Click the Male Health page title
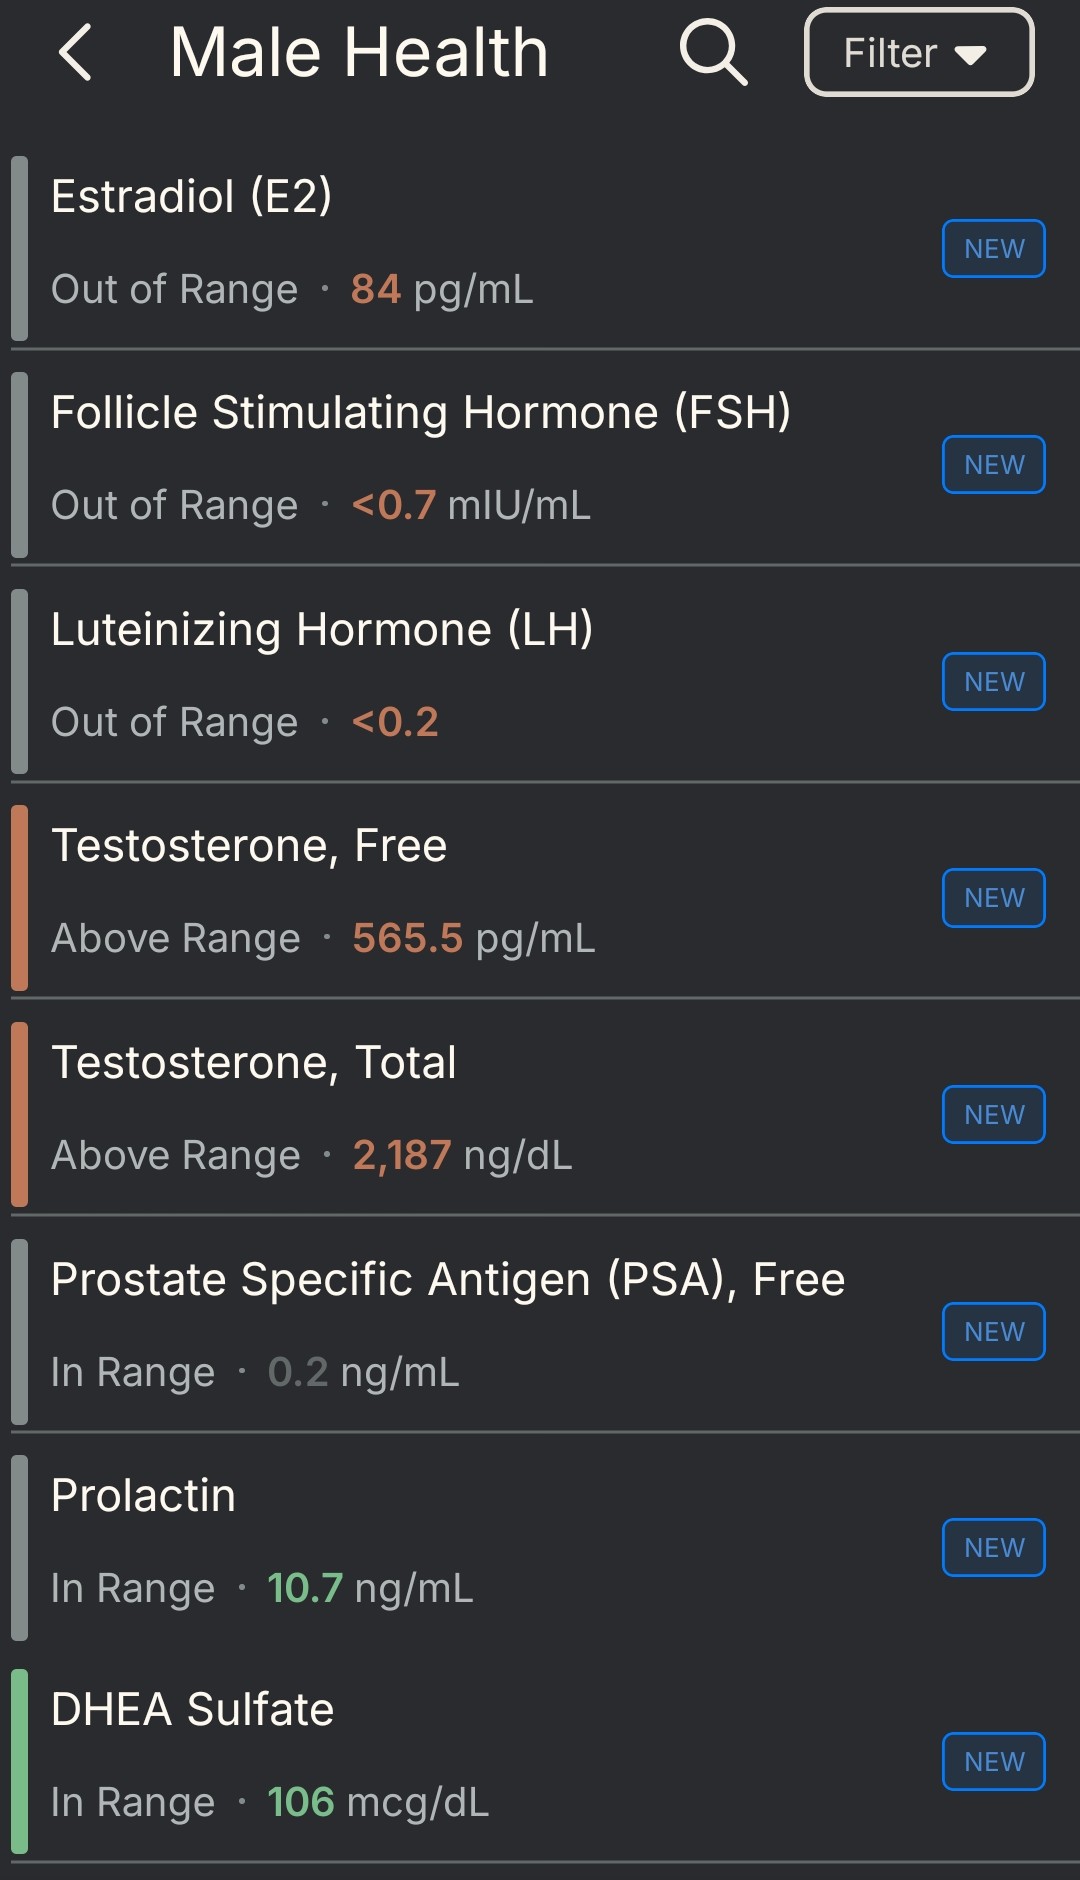1080x1880 pixels. 359,53
